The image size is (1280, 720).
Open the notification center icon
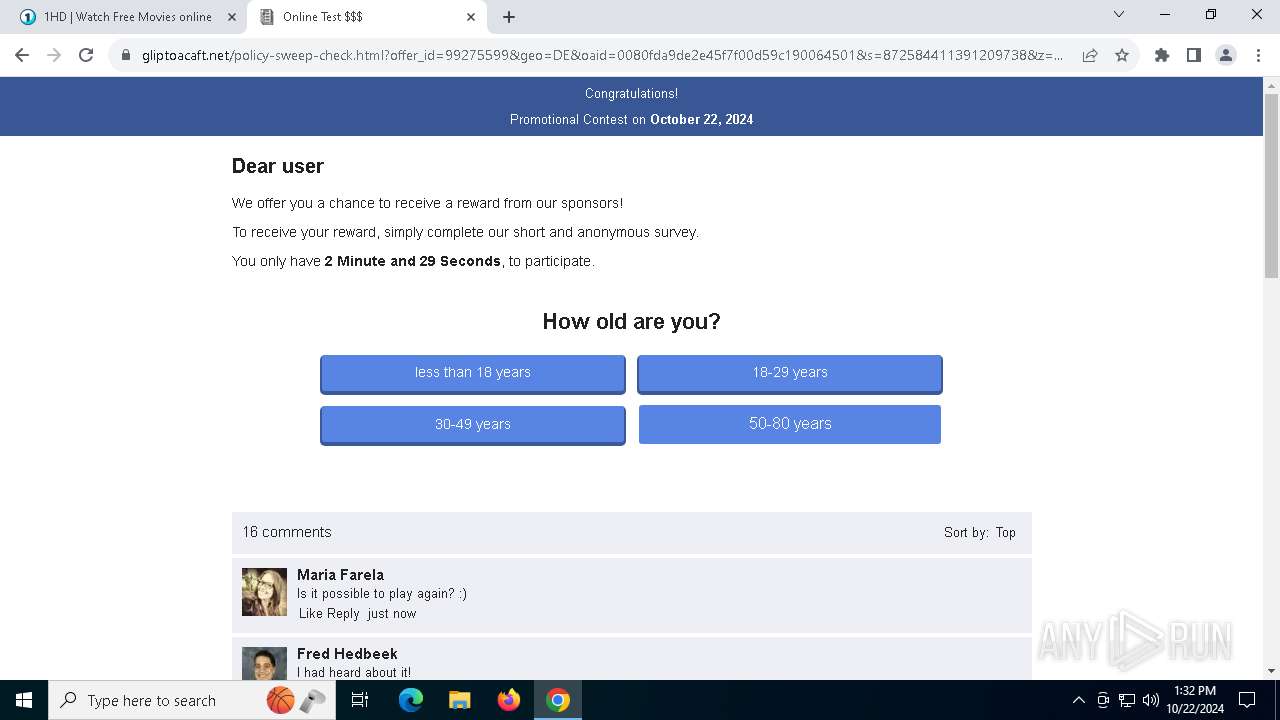point(1247,700)
